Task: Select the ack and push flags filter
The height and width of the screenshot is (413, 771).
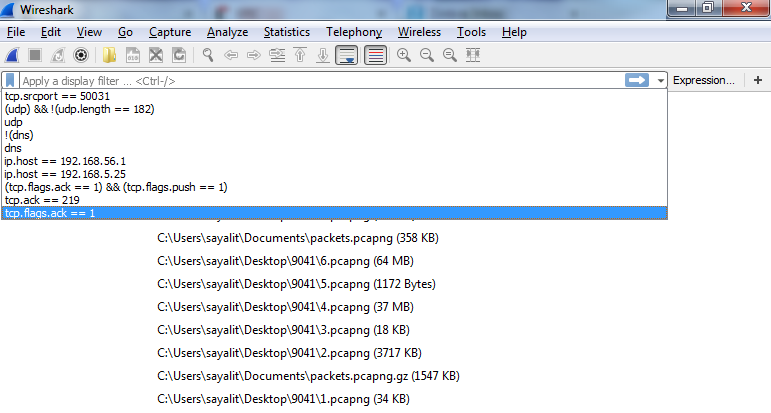Action: point(334,187)
